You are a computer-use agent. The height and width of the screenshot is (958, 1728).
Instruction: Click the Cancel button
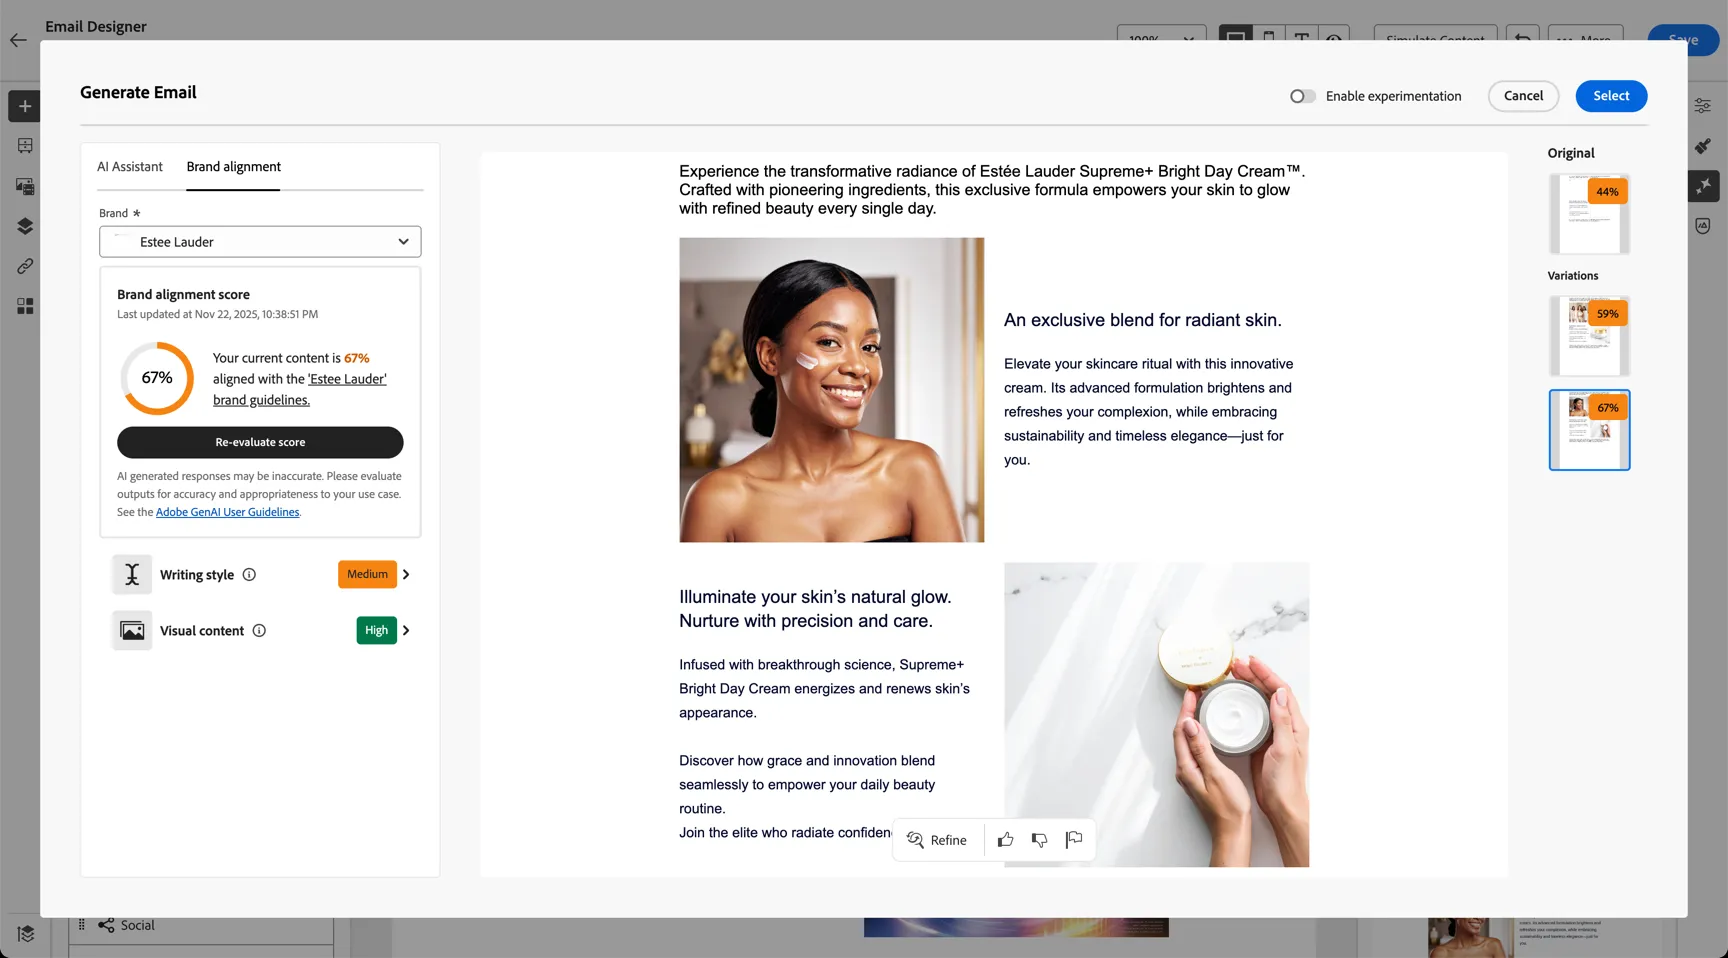pos(1523,96)
